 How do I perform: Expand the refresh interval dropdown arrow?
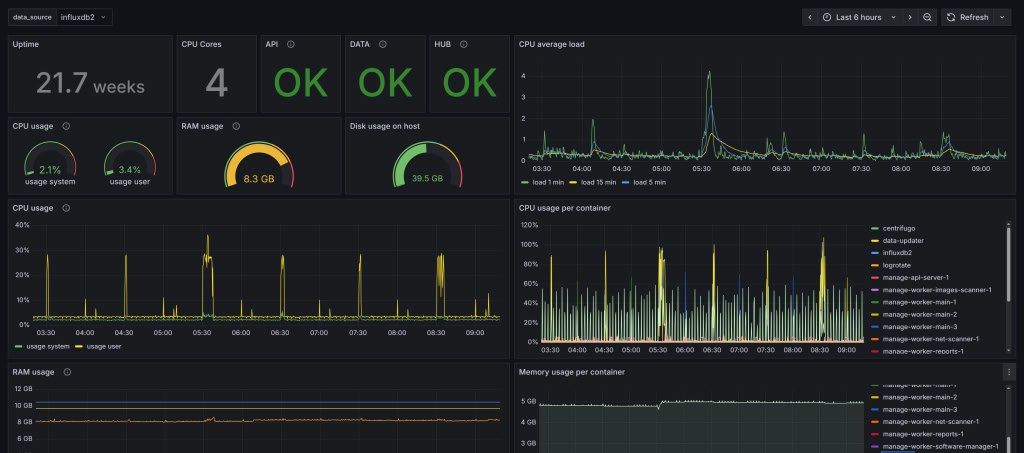[x=1003, y=17]
